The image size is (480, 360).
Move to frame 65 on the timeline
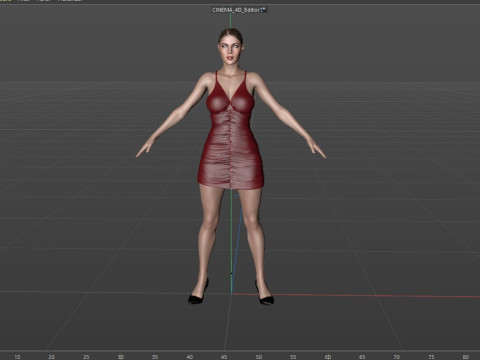pos(362,357)
